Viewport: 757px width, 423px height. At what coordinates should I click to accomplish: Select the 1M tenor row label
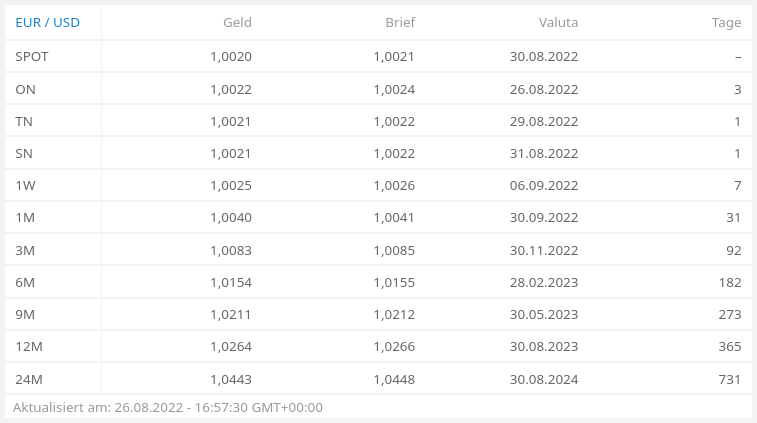coord(26,217)
